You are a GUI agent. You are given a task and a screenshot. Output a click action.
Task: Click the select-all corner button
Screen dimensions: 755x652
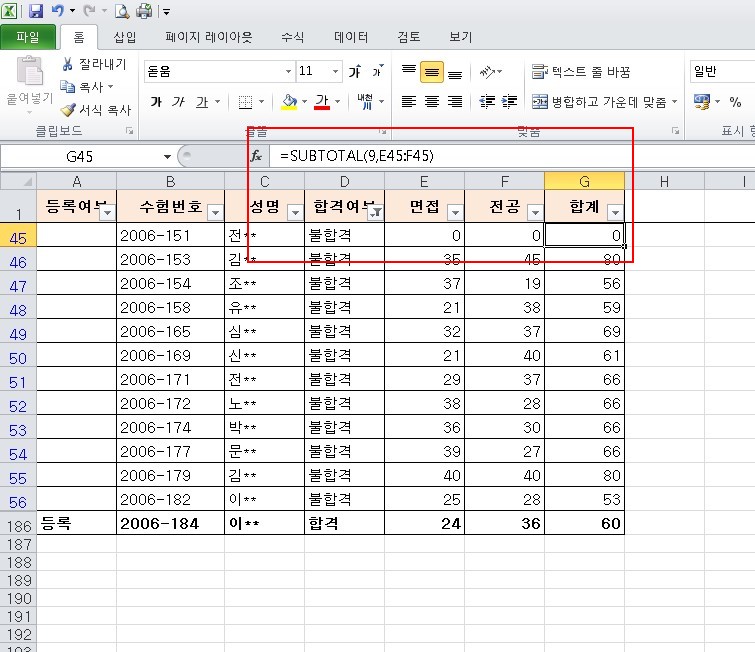point(18,182)
